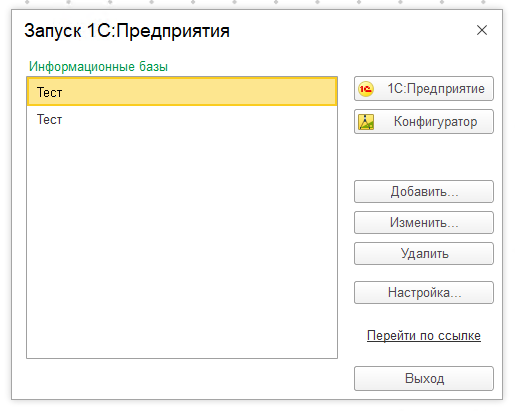The image size is (518, 416).
Task: Click the Удалить button
Action: [424, 254]
